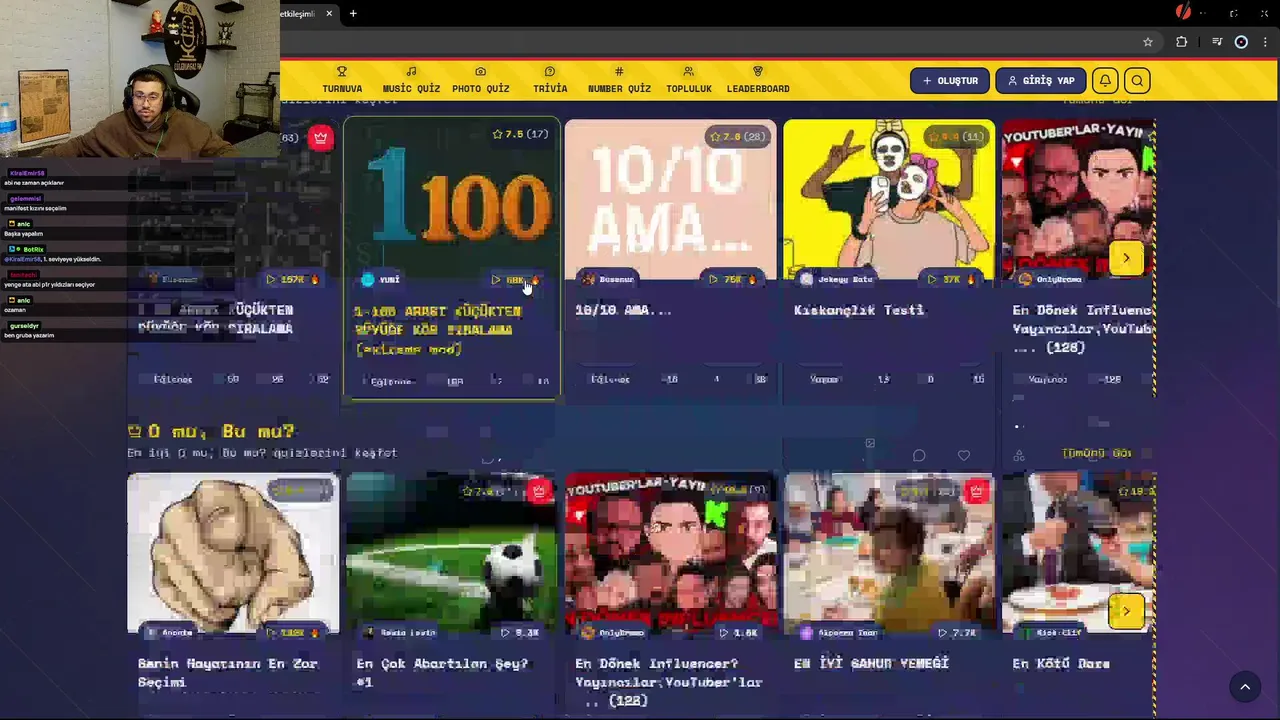The image size is (1280, 720).
Task: Click the Yuni author avatar on 1-100 card
Action: (368, 280)
